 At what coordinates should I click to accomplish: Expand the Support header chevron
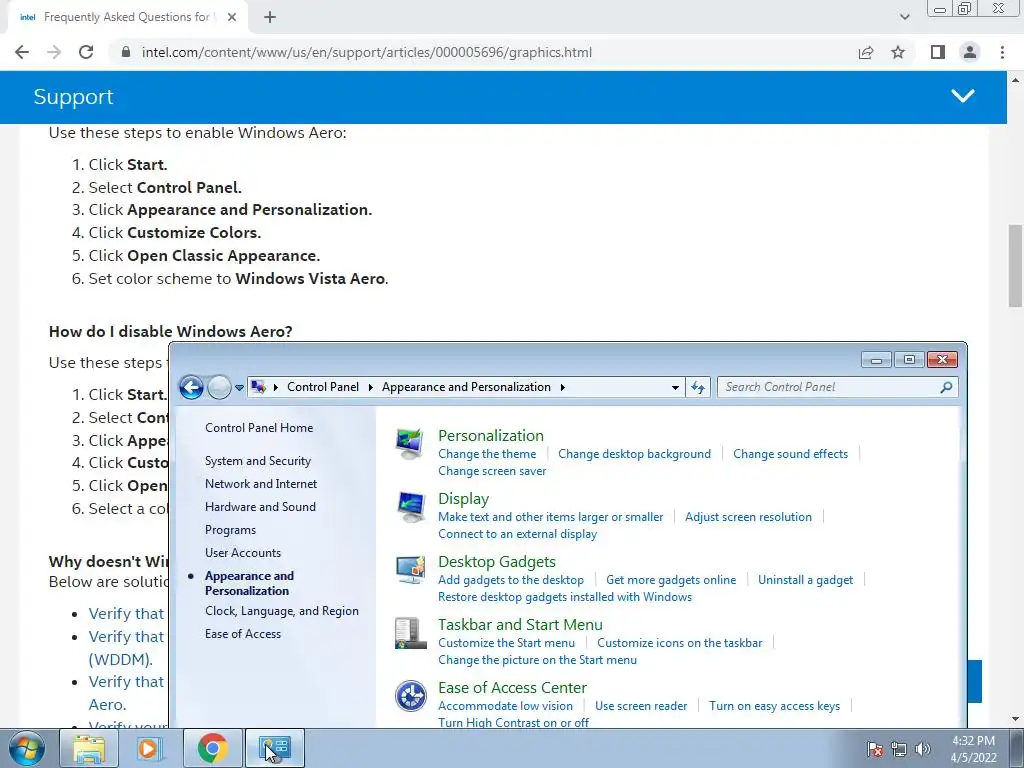pos(963,96)
